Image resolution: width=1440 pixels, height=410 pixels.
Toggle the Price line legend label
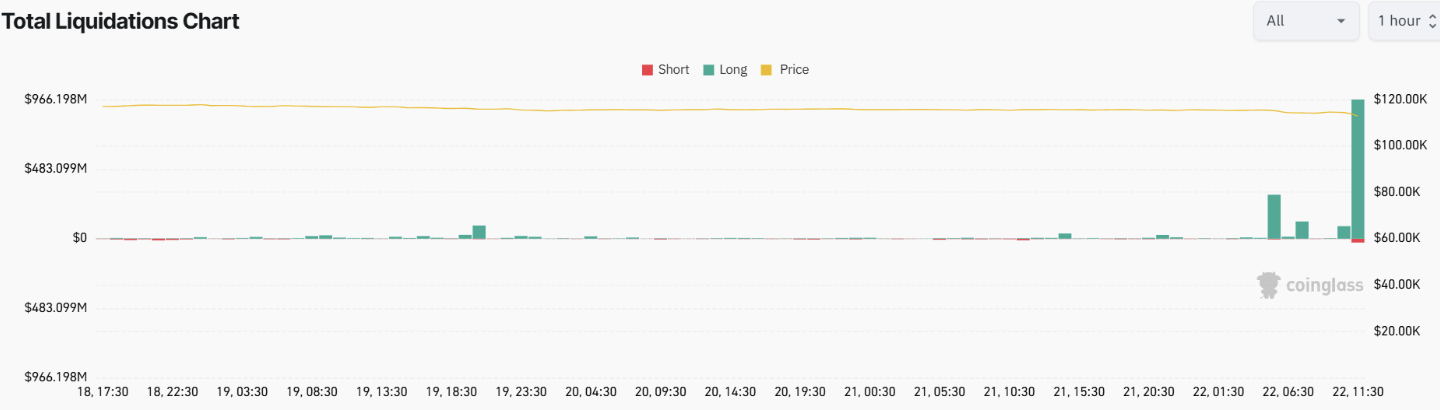coord(794,70)
